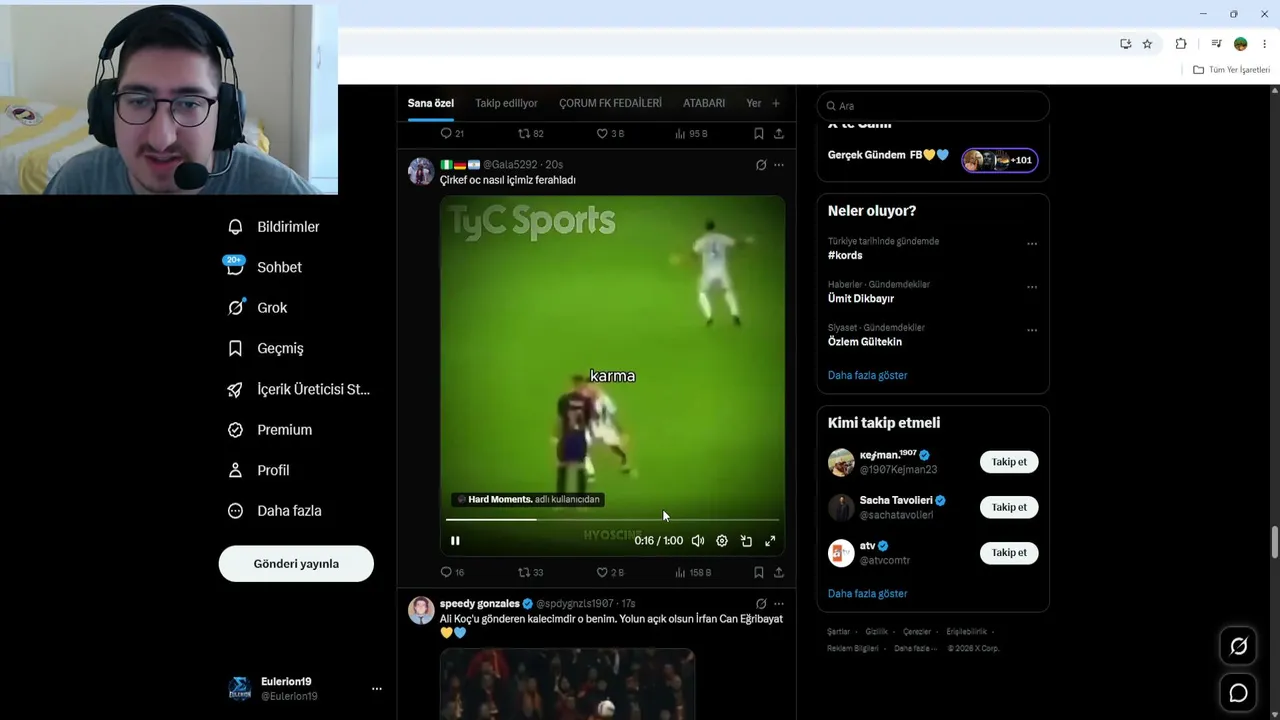Focus the Ara search field
The image size is (1280, 720).
(933, 106)
